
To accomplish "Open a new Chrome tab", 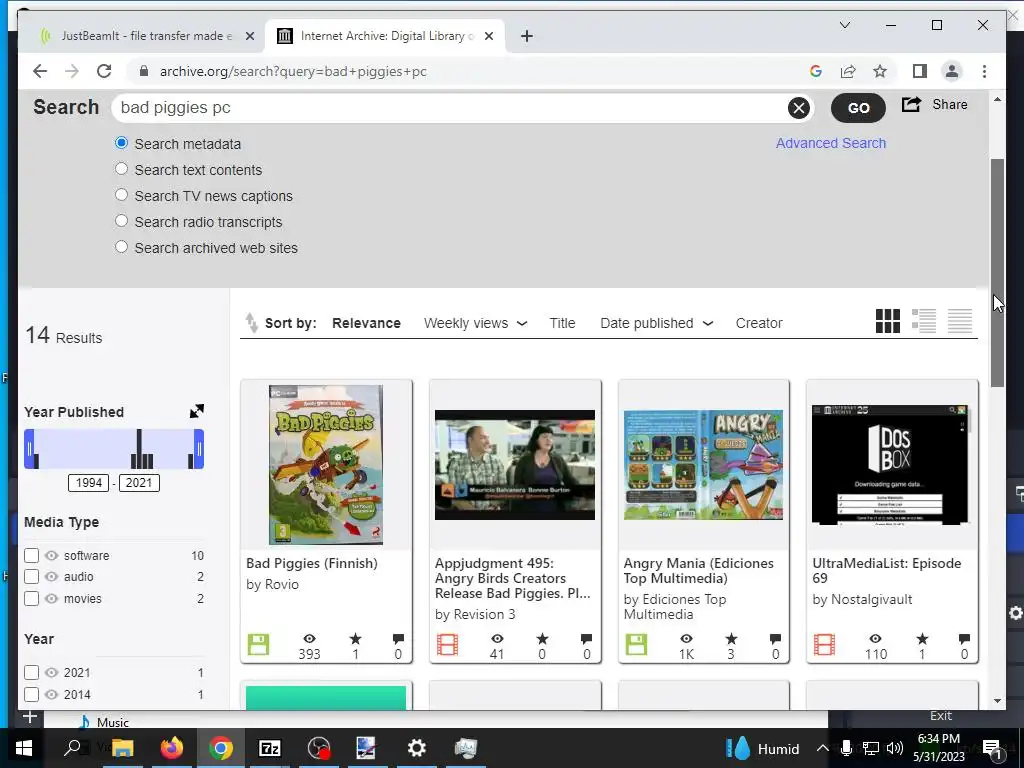I will (527, 37).
